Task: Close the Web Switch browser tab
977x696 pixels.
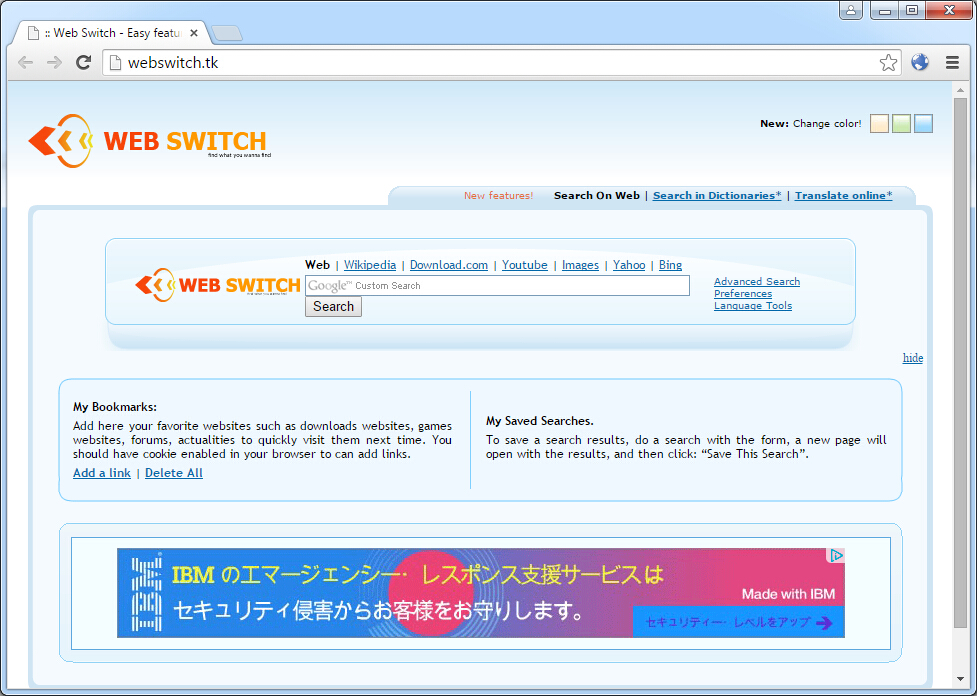Action: (194, 33)
